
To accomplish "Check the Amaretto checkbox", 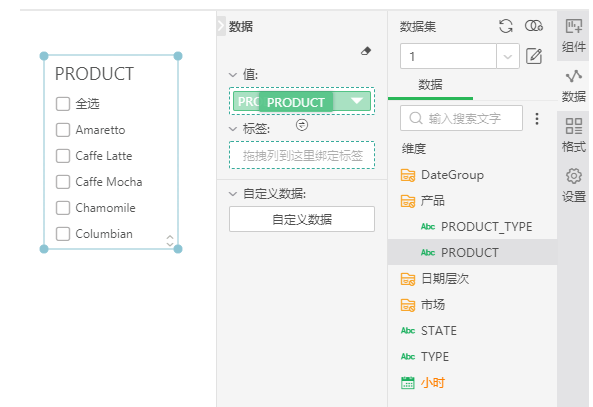I will [x=63, y=130].
